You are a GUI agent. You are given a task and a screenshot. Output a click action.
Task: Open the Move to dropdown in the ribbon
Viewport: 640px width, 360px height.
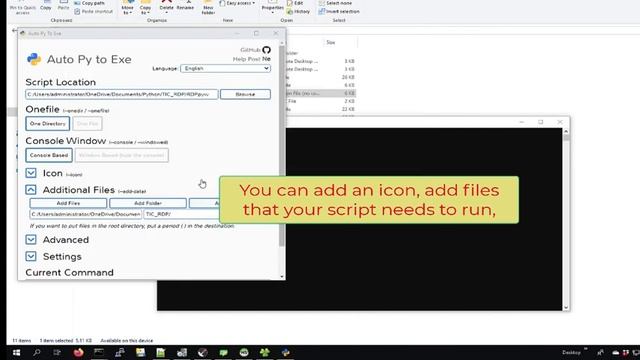(x=127, y=8)
